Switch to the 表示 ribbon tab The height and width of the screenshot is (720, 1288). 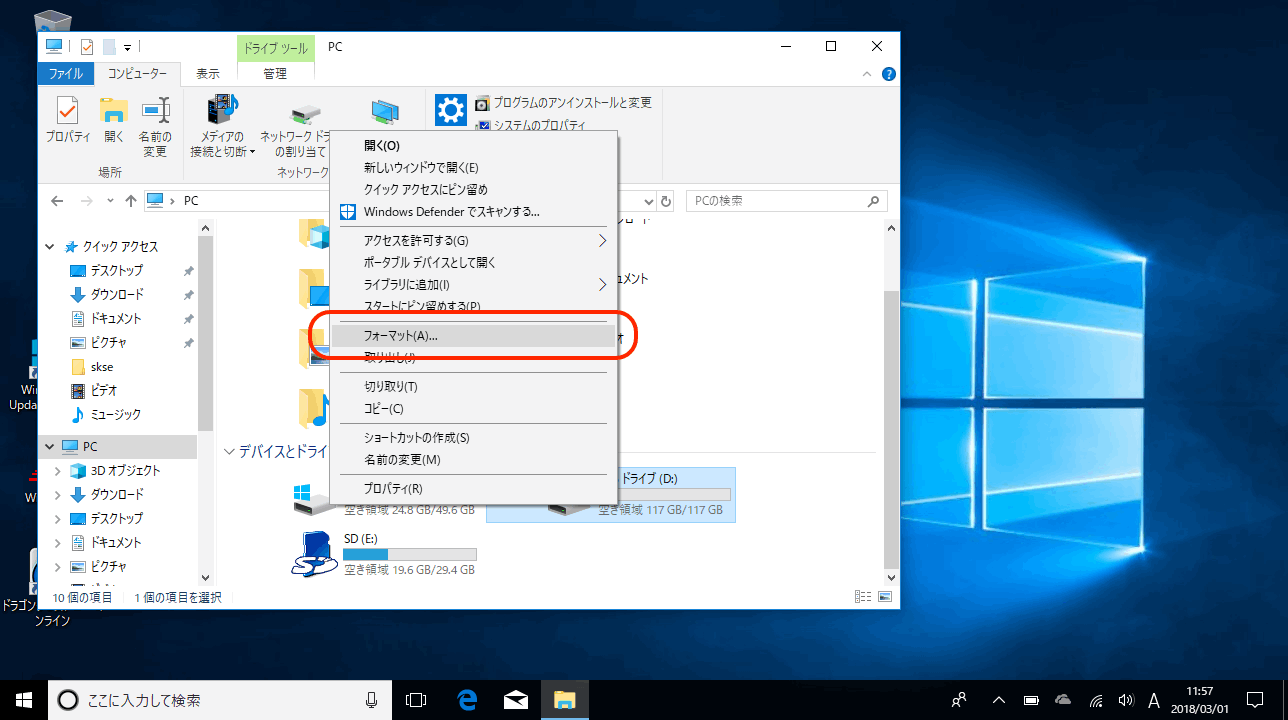tap(208, 74)
